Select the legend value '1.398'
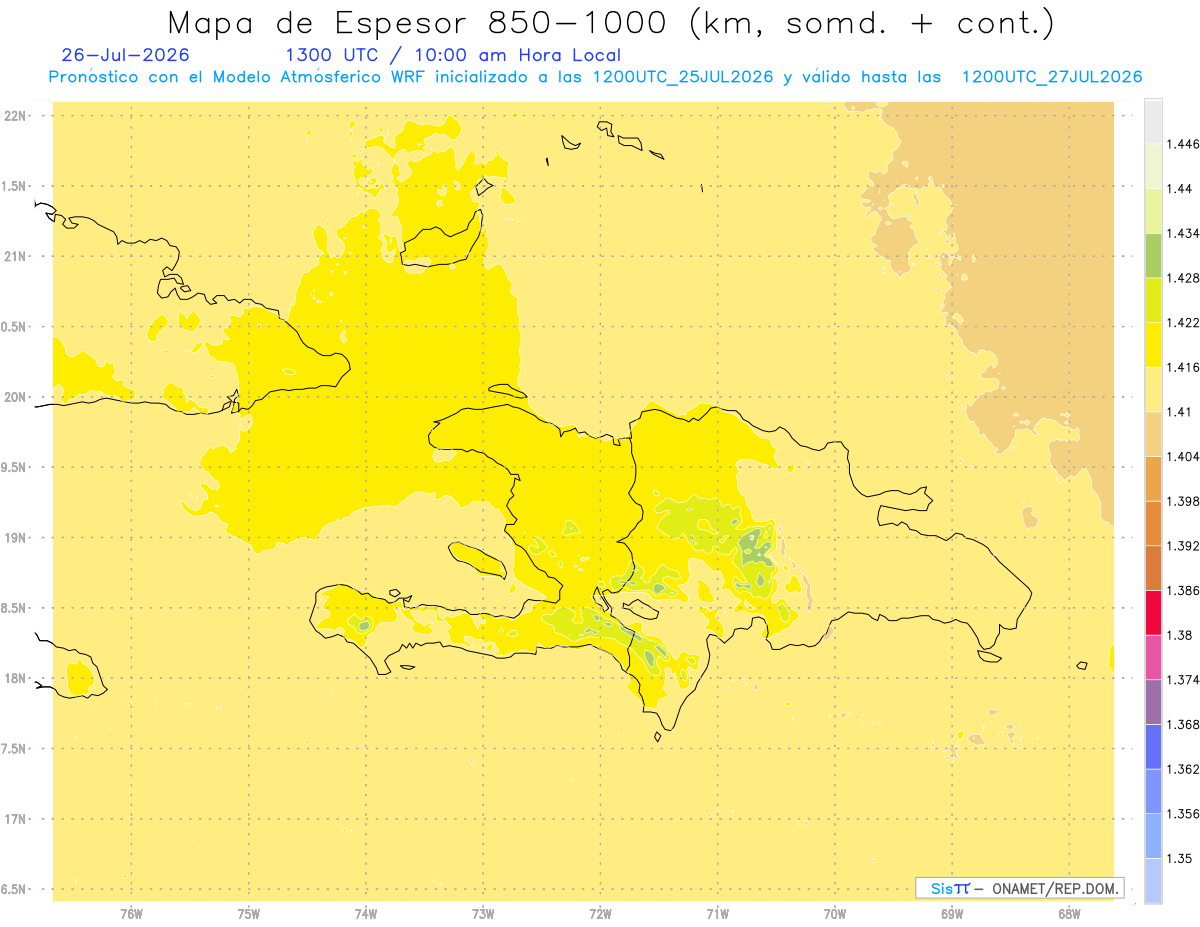Image resolution: width=1200 pixels, height=927 pixels. click(x=1182, y=501)
